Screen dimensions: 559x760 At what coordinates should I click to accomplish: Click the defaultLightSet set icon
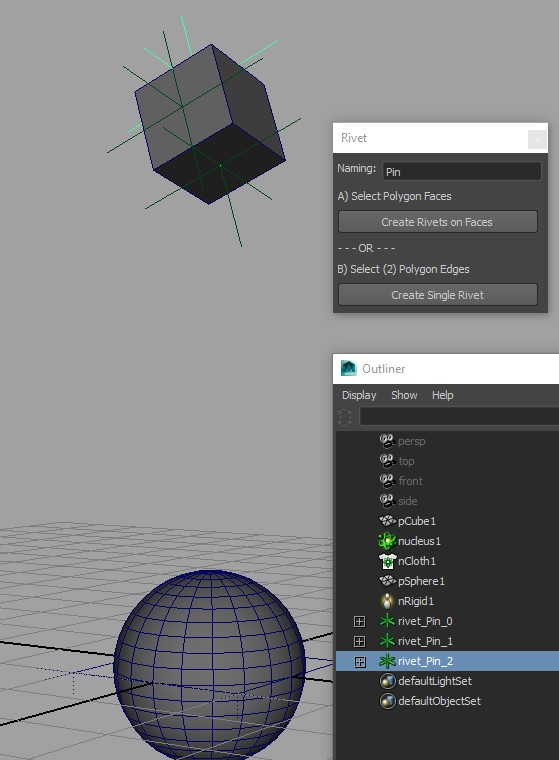coord(387,681)
